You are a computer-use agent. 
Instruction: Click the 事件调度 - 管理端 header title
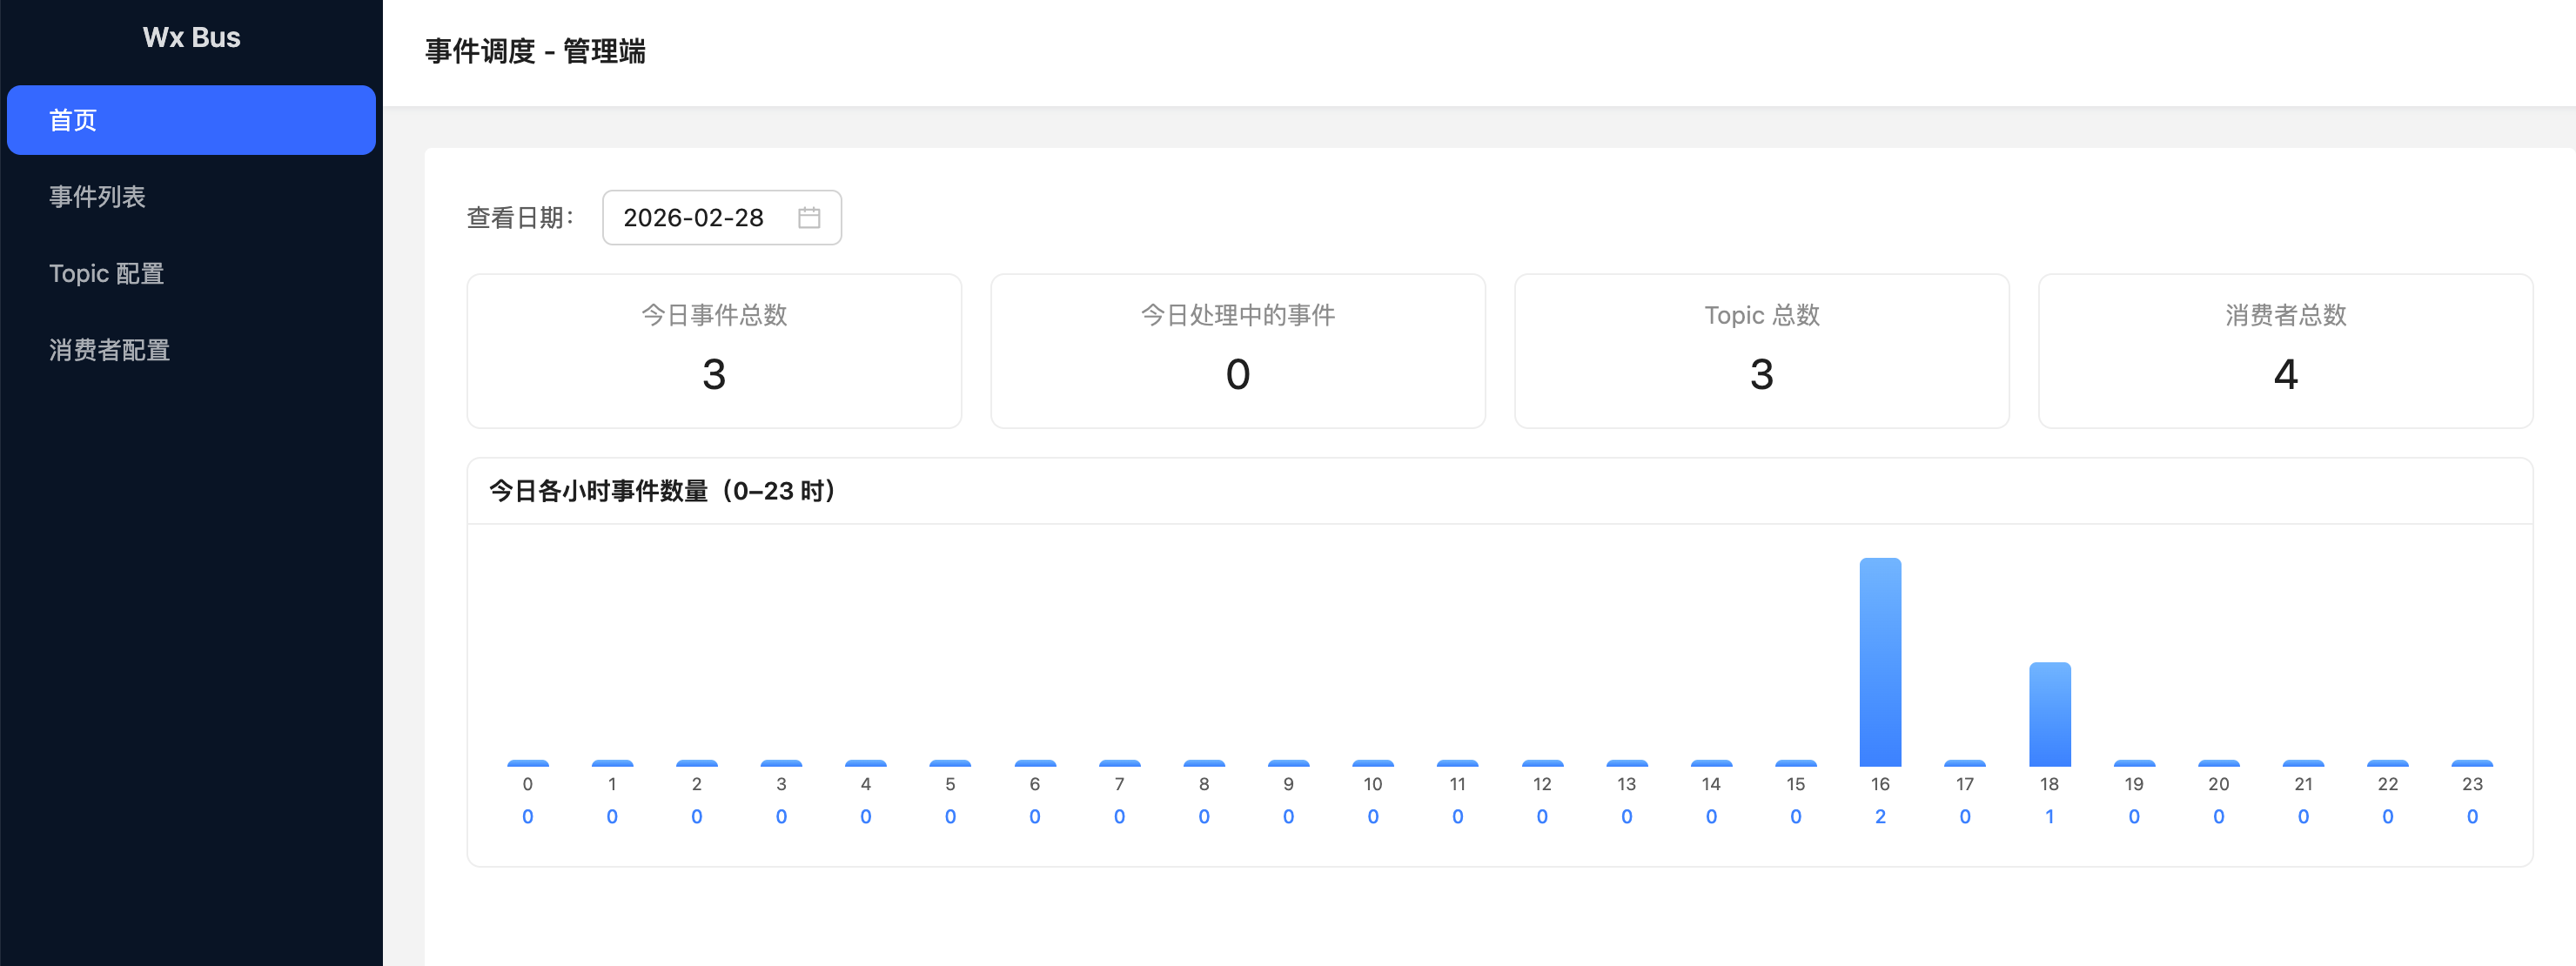tap(535, 51)
